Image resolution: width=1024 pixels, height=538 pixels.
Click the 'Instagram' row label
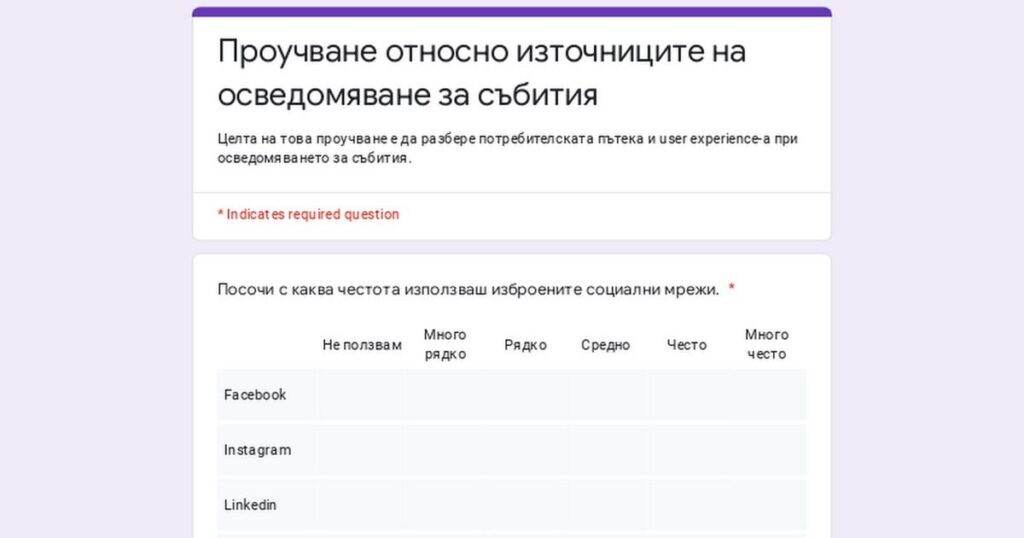257,450
